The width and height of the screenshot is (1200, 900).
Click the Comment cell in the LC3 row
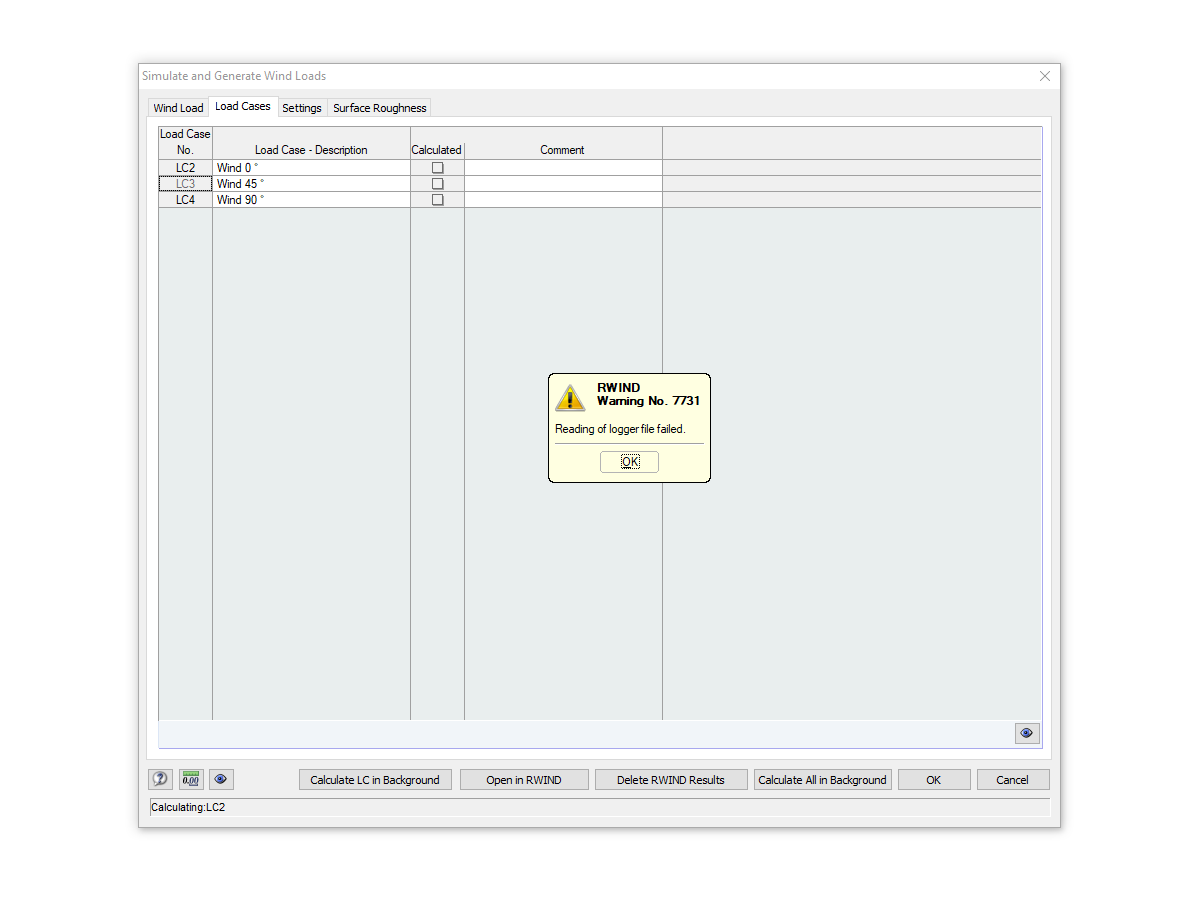pos(563,184)
